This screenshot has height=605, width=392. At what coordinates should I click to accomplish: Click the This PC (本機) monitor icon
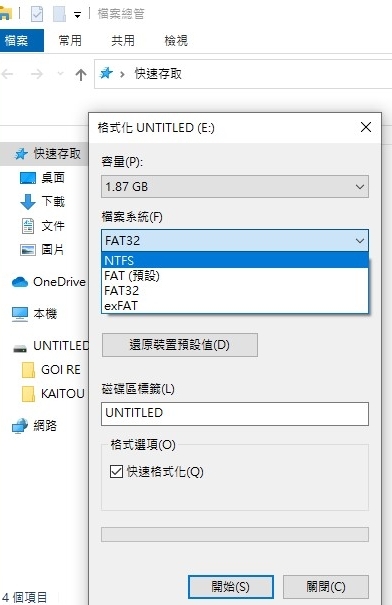20,314
